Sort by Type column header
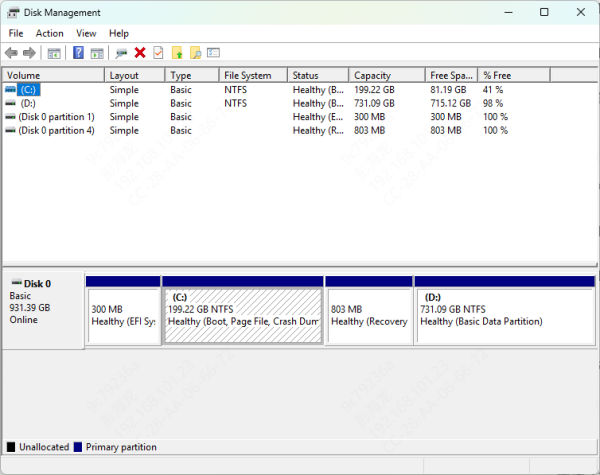 pos(192,75)
